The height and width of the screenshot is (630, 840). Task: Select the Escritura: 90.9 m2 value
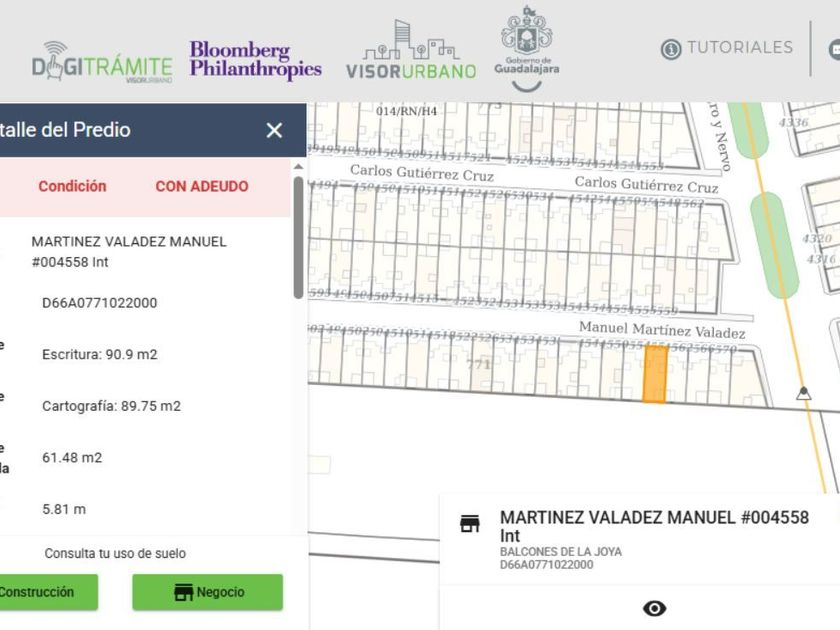pyautogui.click(x=100, y=355)
